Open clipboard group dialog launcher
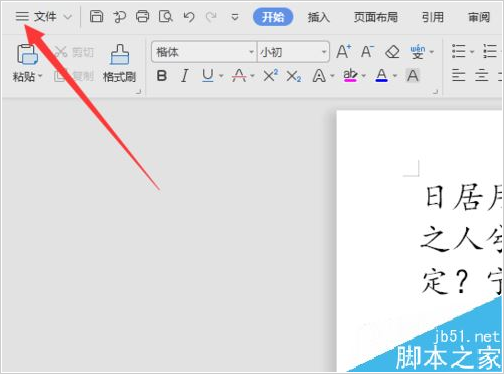The height and width of the screenshot is (374, 504). click(139, 92)
